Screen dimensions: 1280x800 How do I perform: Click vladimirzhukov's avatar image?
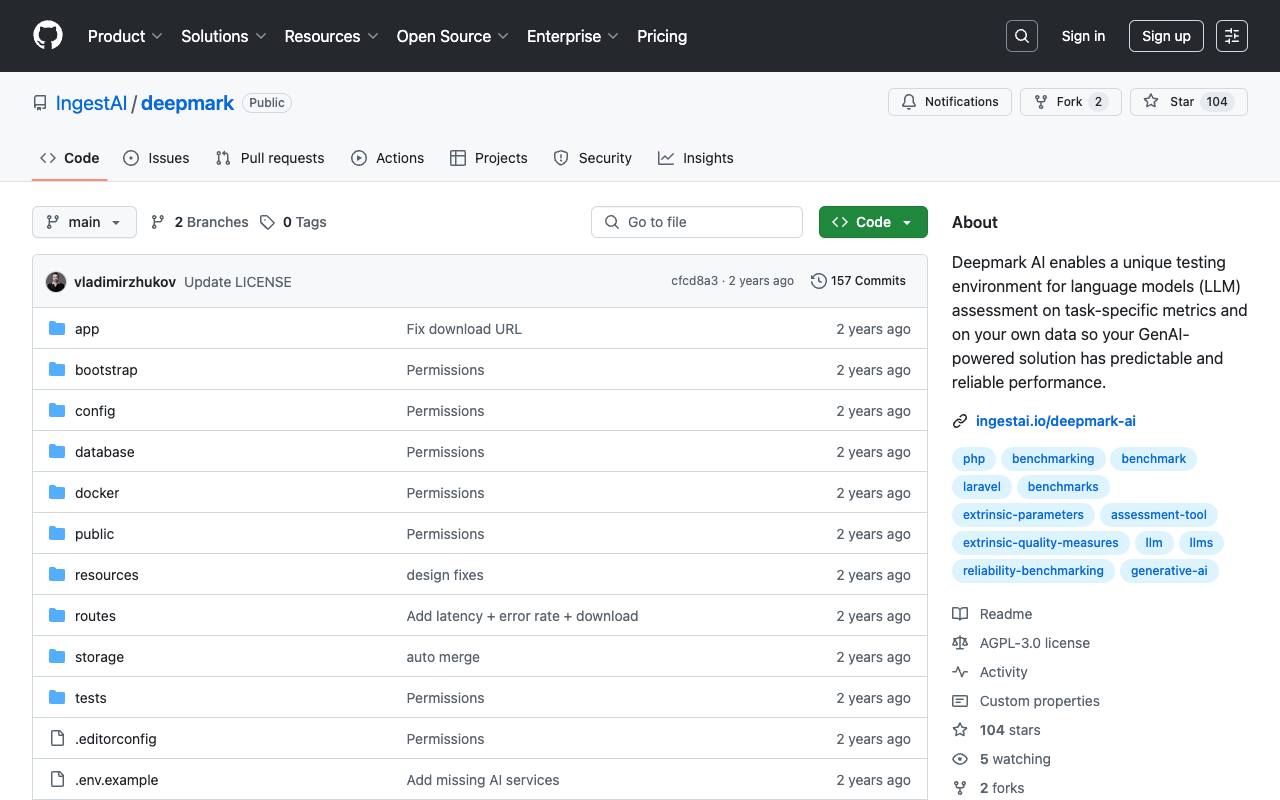coord(56,282)
